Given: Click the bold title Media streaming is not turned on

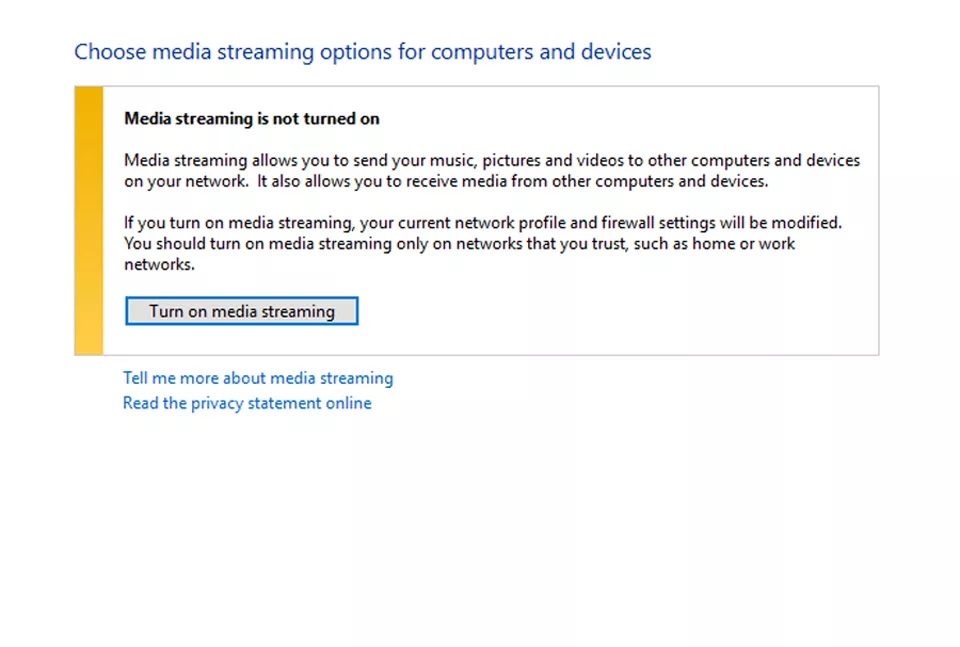Looking at the screenshot, I should 252,118.
